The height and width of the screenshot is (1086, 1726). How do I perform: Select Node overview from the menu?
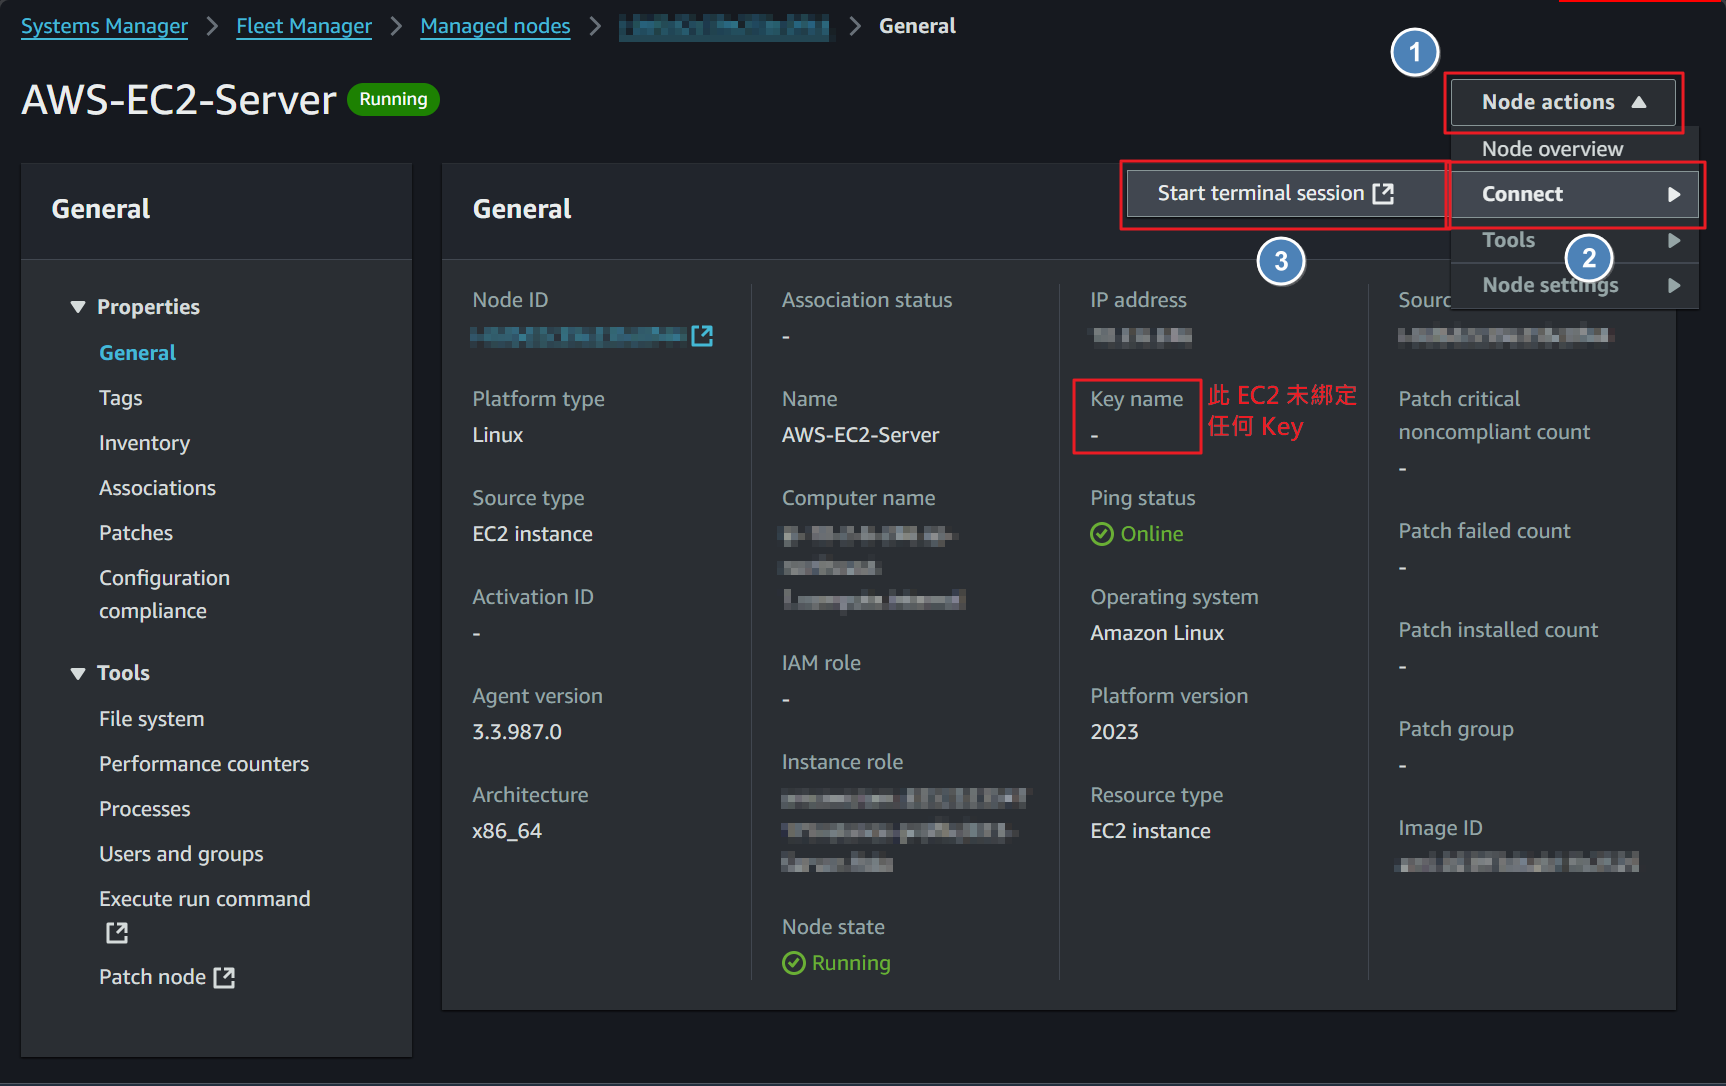pos(1552,149)
